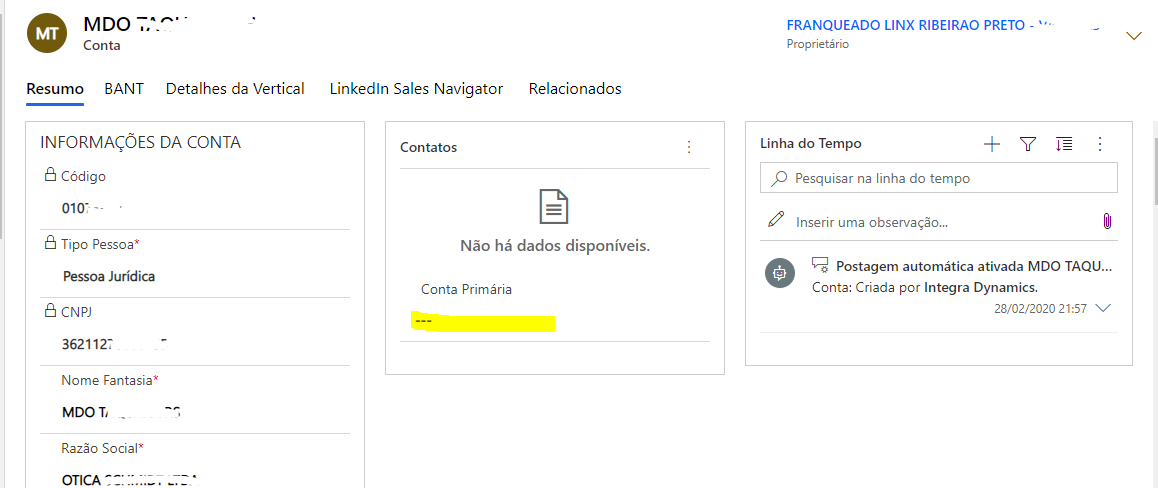Switch to the BANT tab
Image resolution: width=1158 pixels, height=488 pixels.
[124, 89]
